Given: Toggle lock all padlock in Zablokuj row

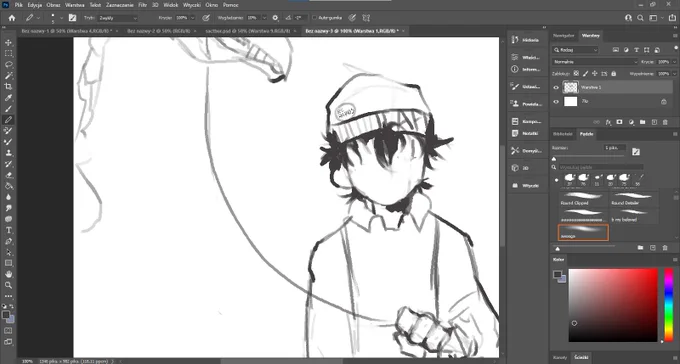Looking at the screenshot, I should pos(613,74).
